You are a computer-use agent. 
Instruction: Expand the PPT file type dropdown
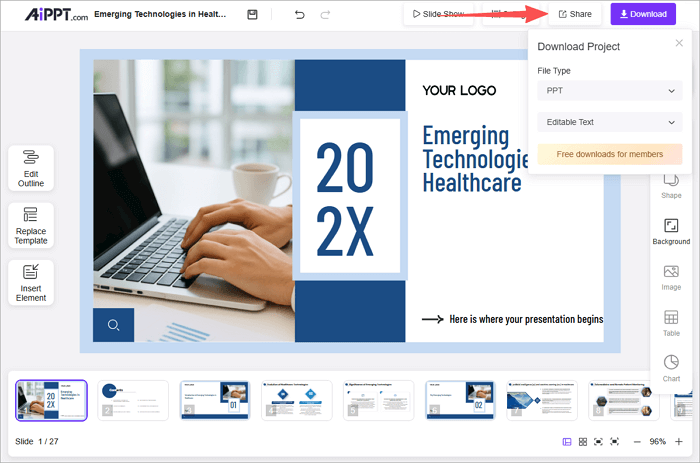[609, 91]
